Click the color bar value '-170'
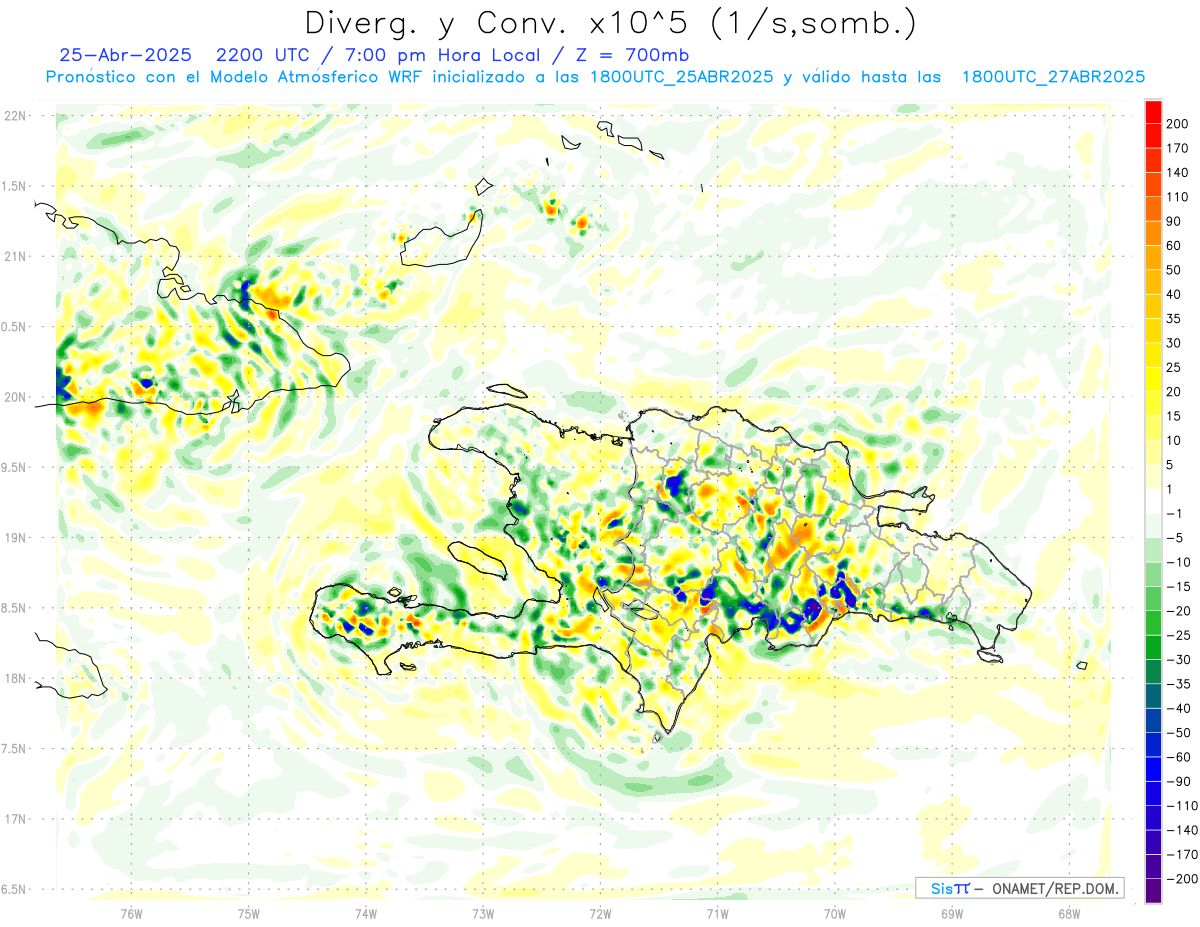 point(1182,854)
